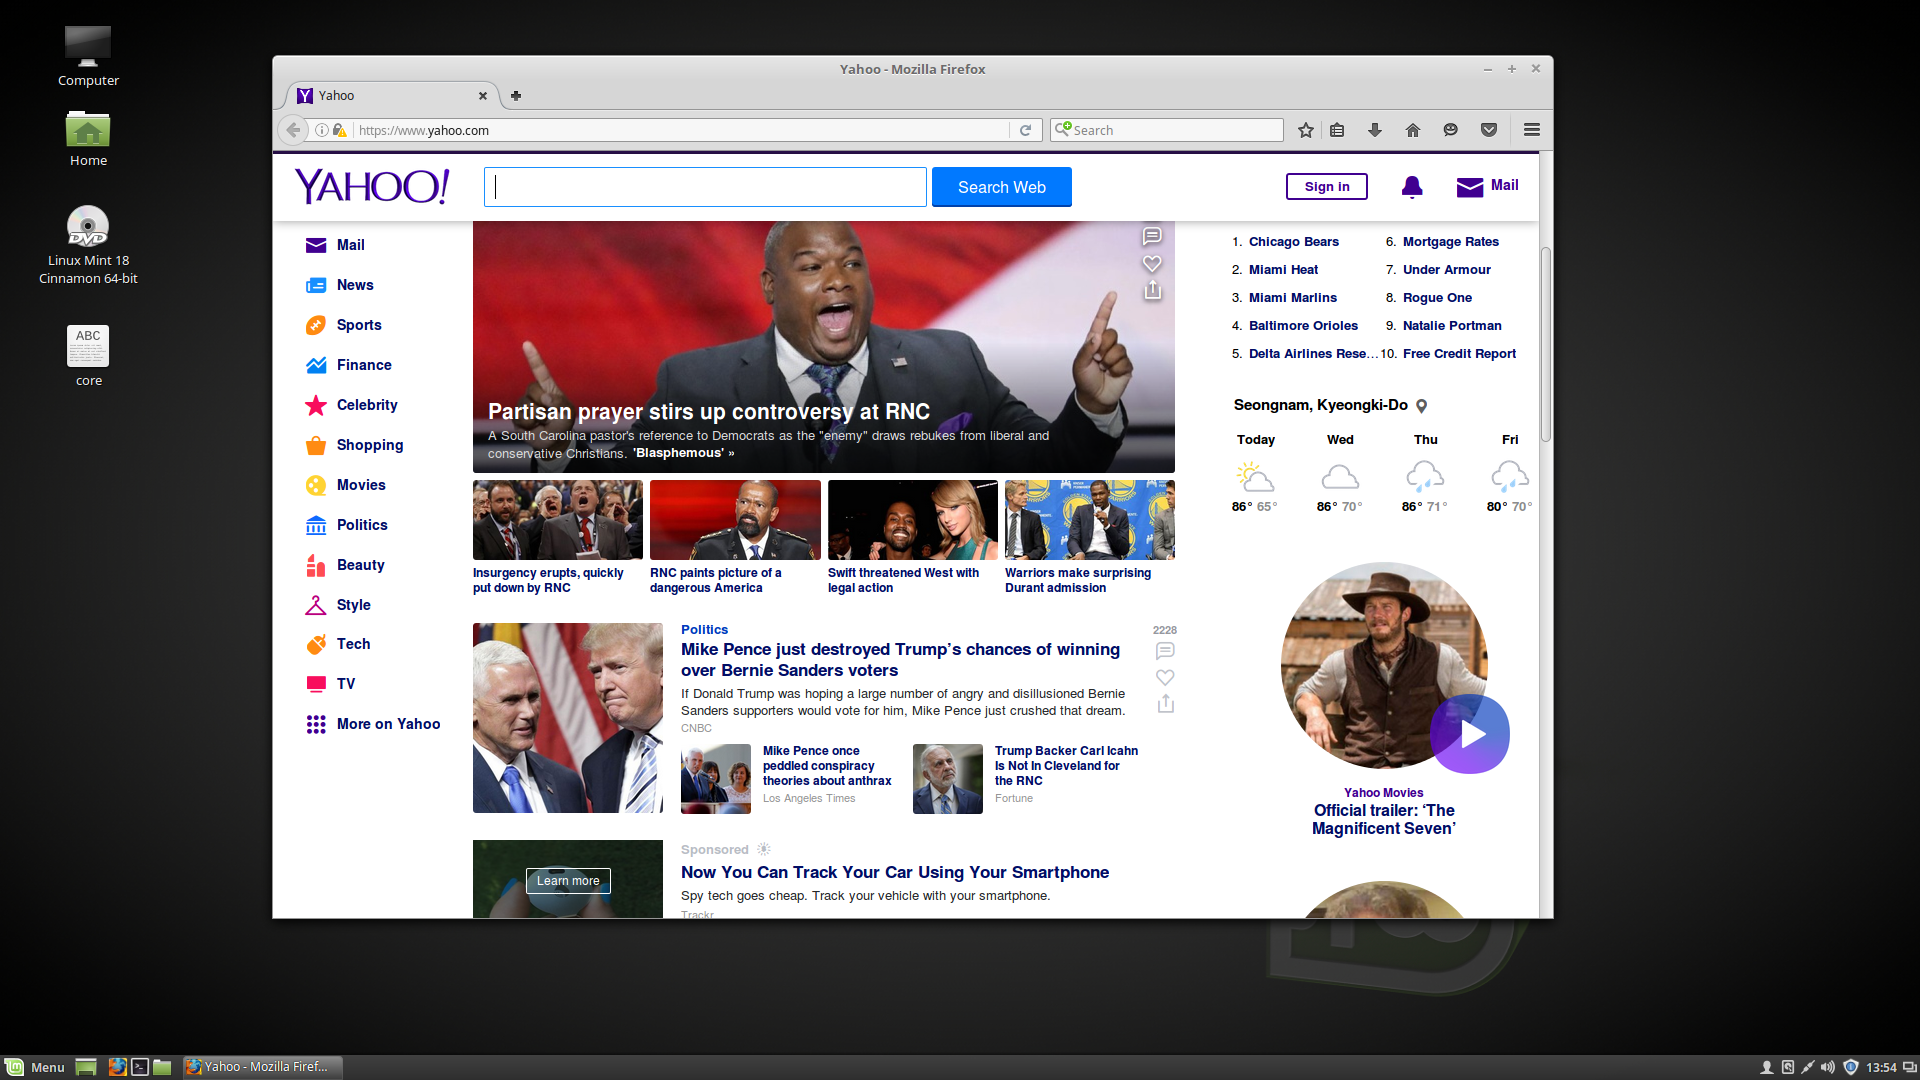
Task: Click the URL address bar
Action: [680, 130]
